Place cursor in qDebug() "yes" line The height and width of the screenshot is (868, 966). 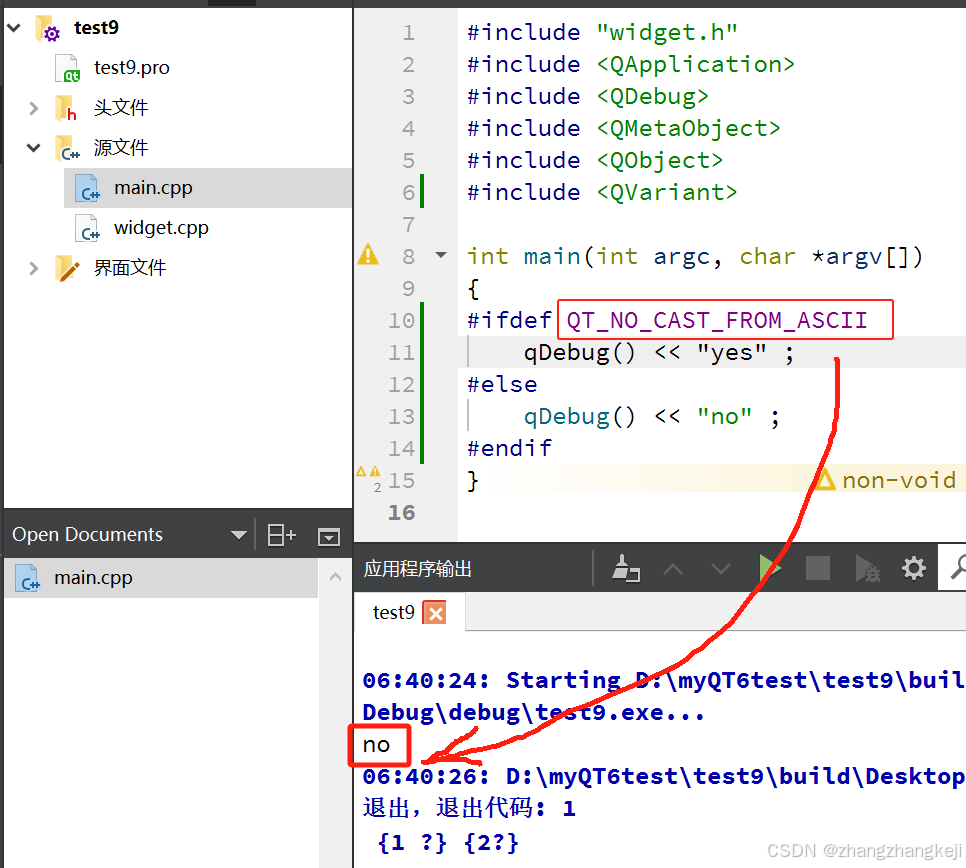click(659, 353)
